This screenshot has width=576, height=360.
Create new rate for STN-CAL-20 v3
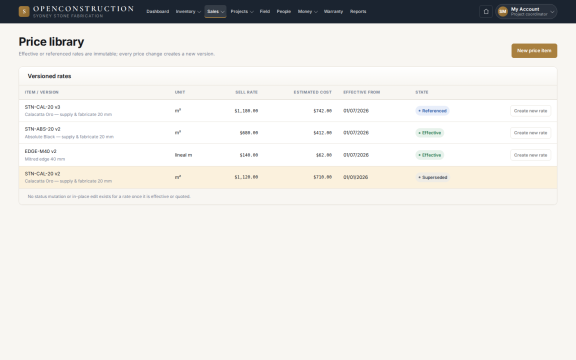pos(530,111)
